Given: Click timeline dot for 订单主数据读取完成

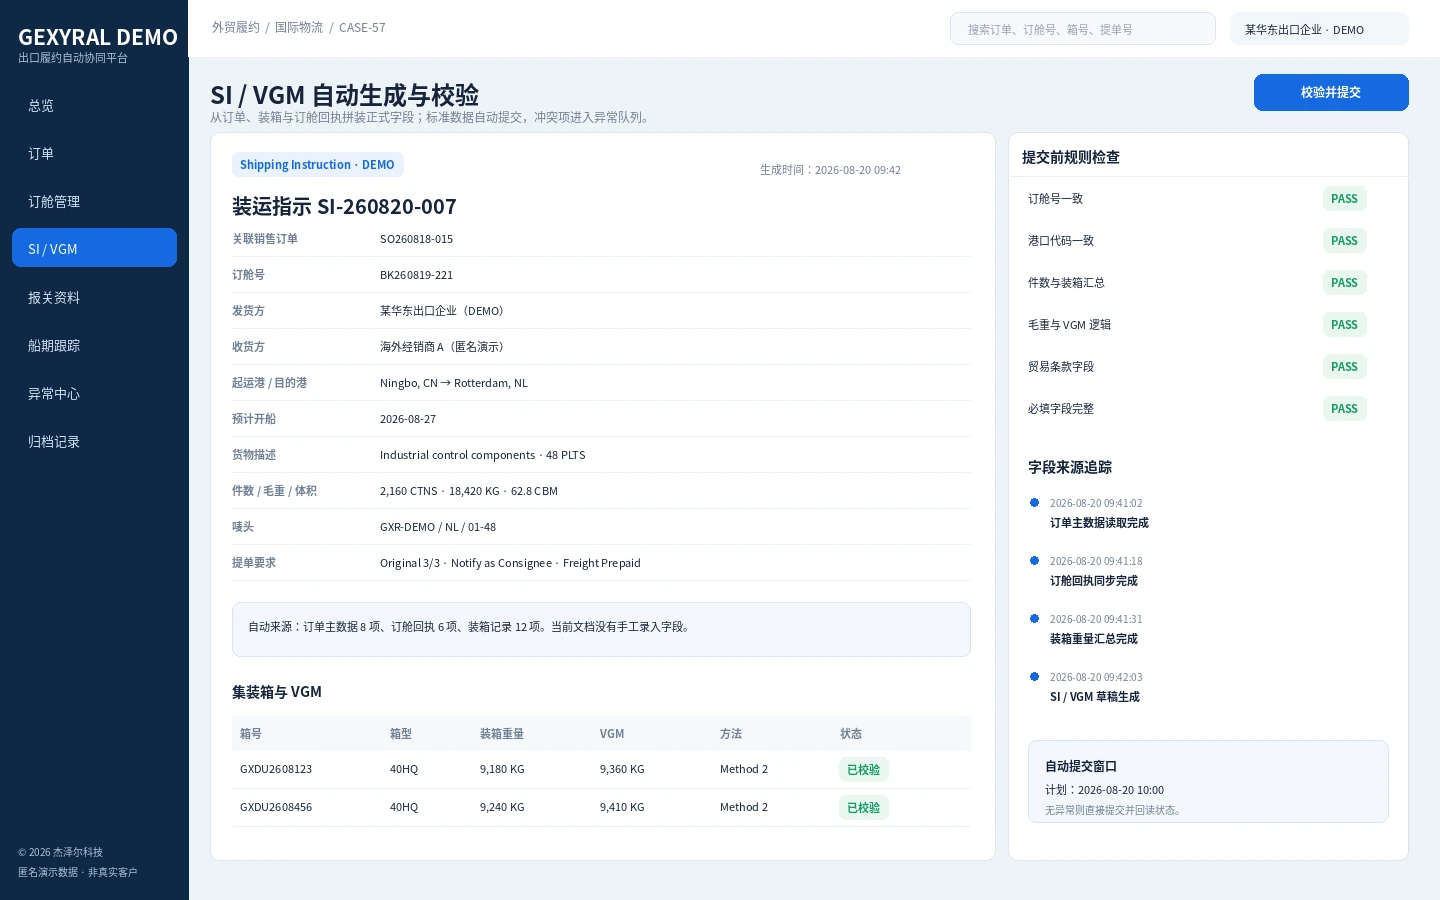Looking at the screenshot, I should pyautogui.click(x=1034, y=502).
